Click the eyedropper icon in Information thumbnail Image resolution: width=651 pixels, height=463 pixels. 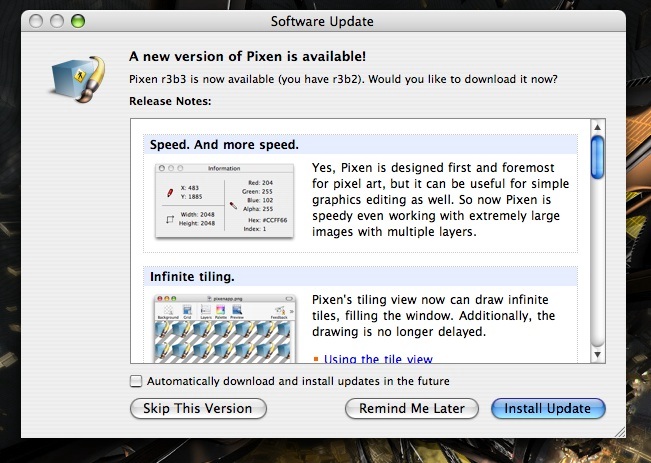point(233,205)
